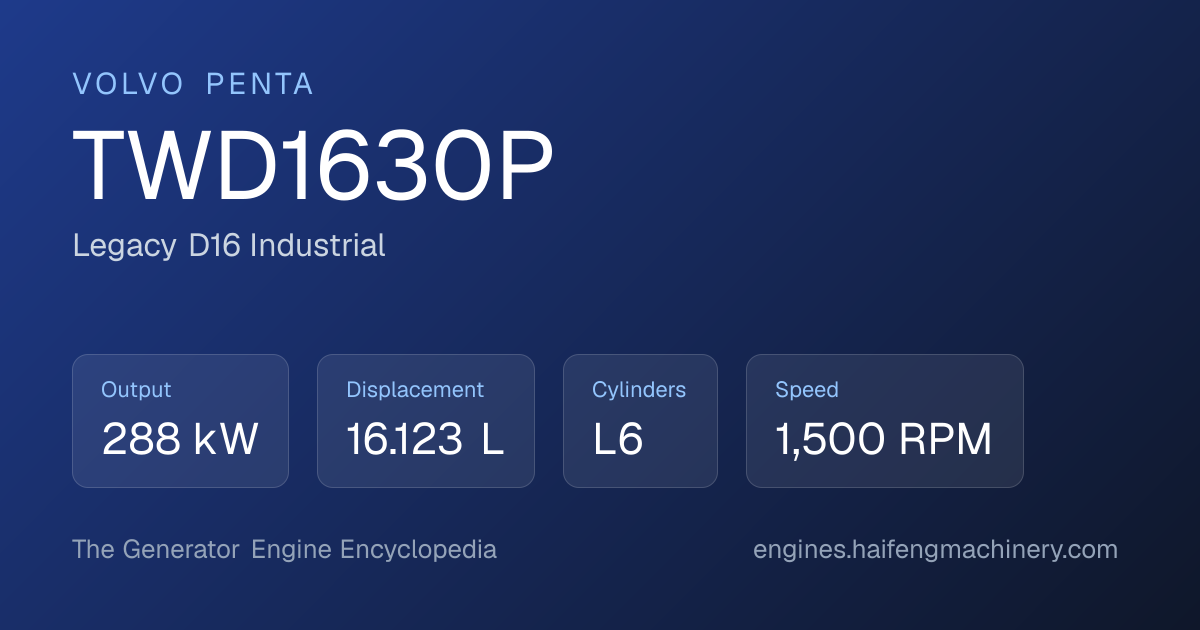Open the Output spec card
The width and height of the screenshot is (1200, 630).
pos(180,421)
